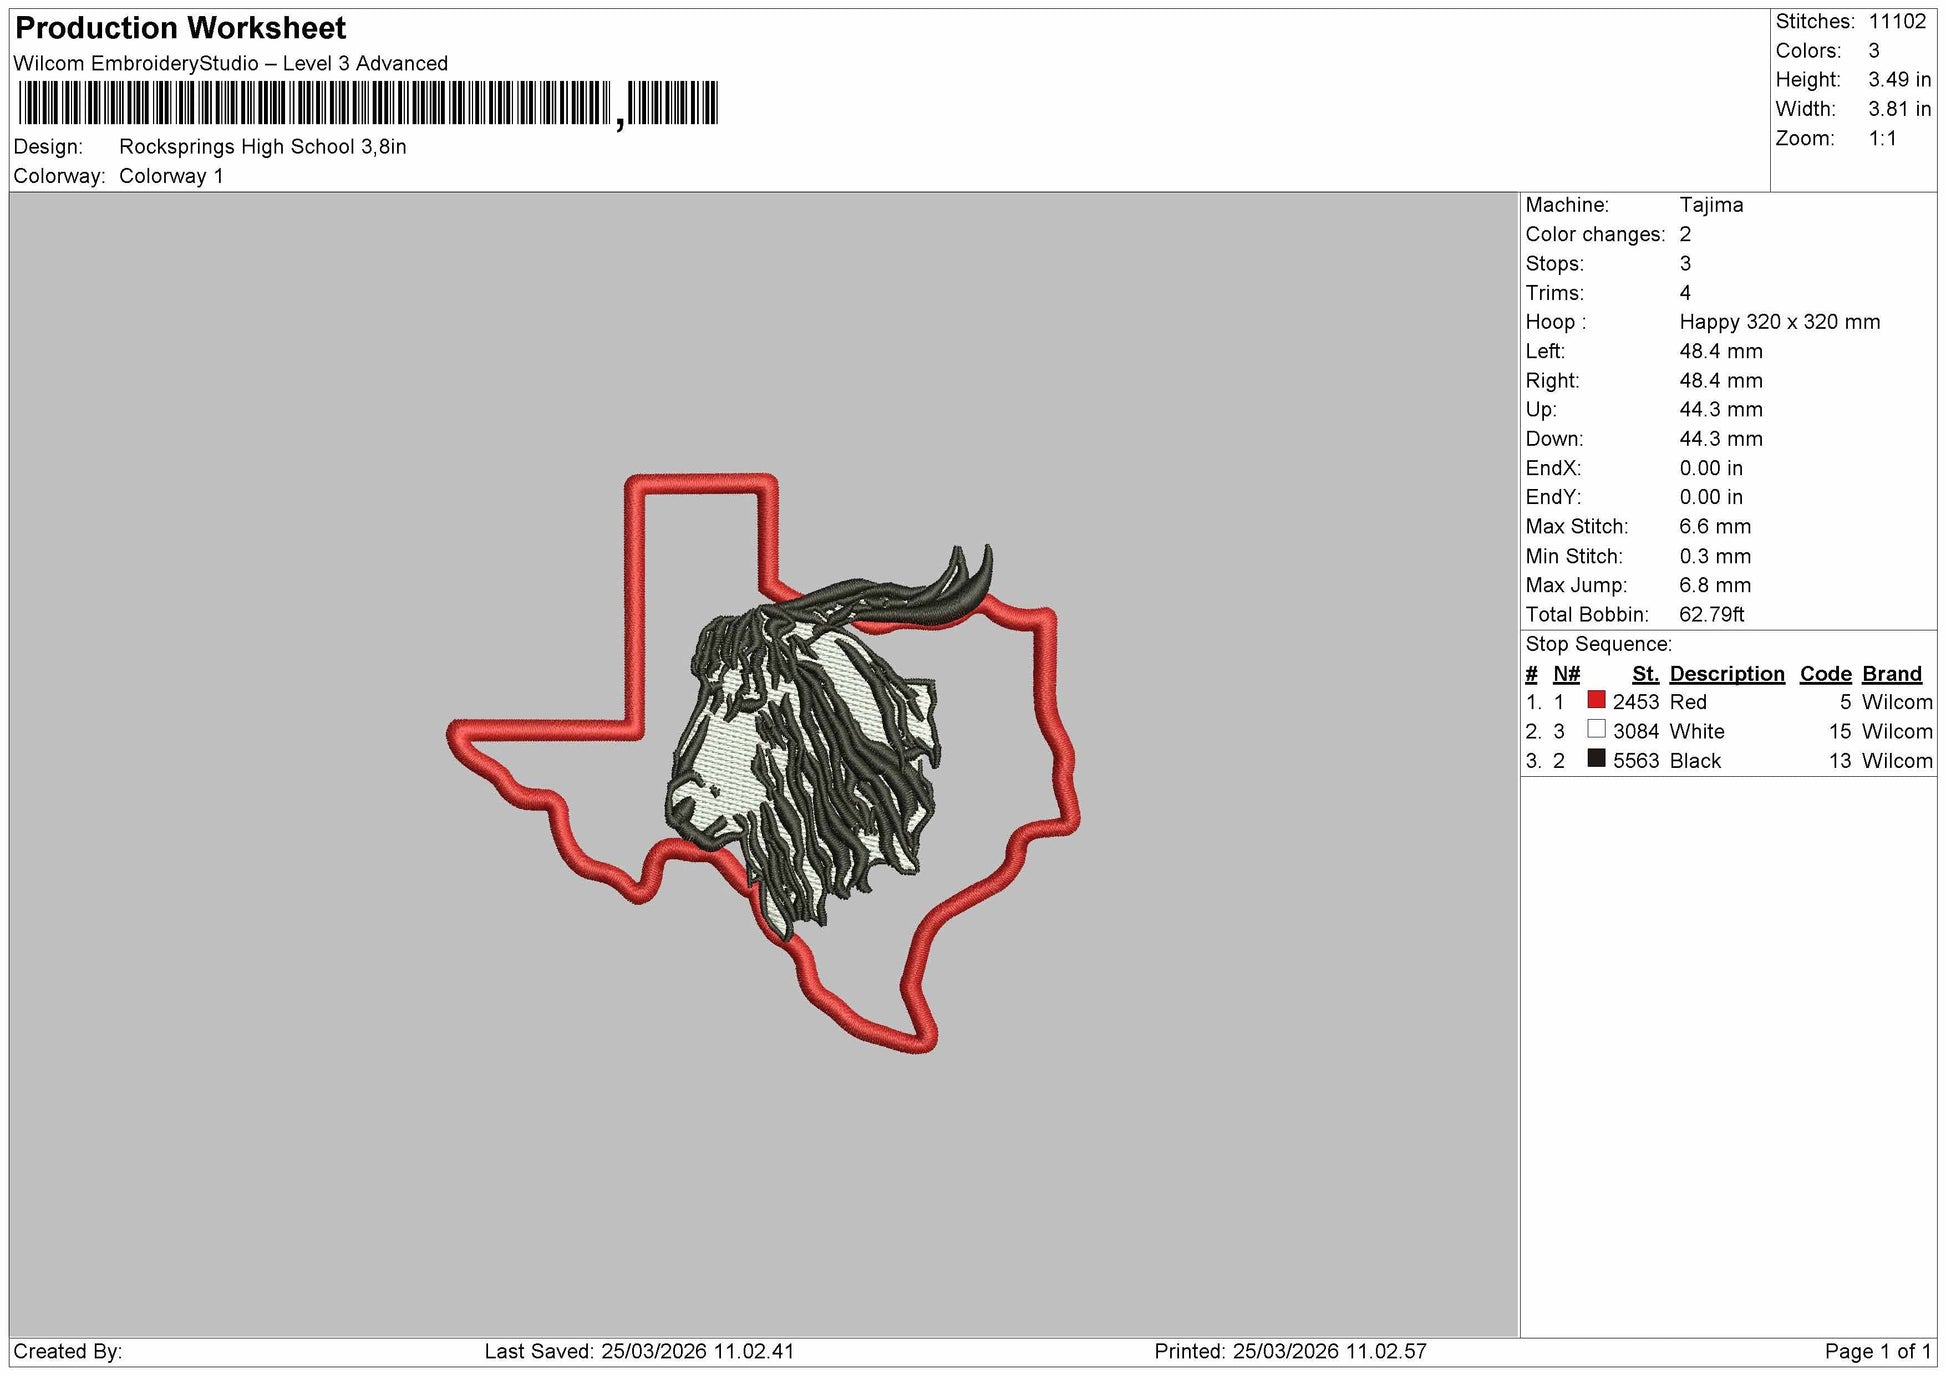
Task: Select the 2453 Red stop row
Action: pyautogui.click(x=1729, y=702)
